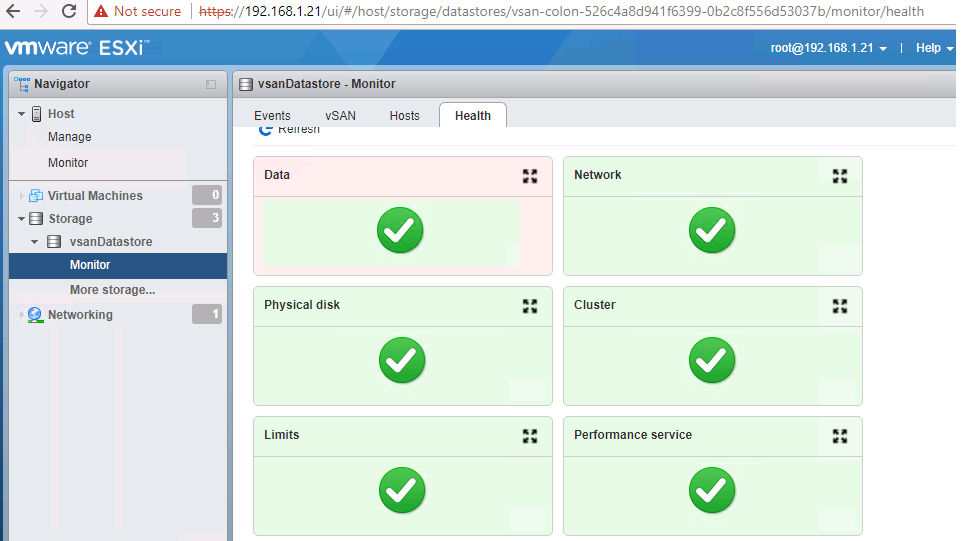Click More storage... link
Screen dimensions: 962x541
click(x=112, y=290)
